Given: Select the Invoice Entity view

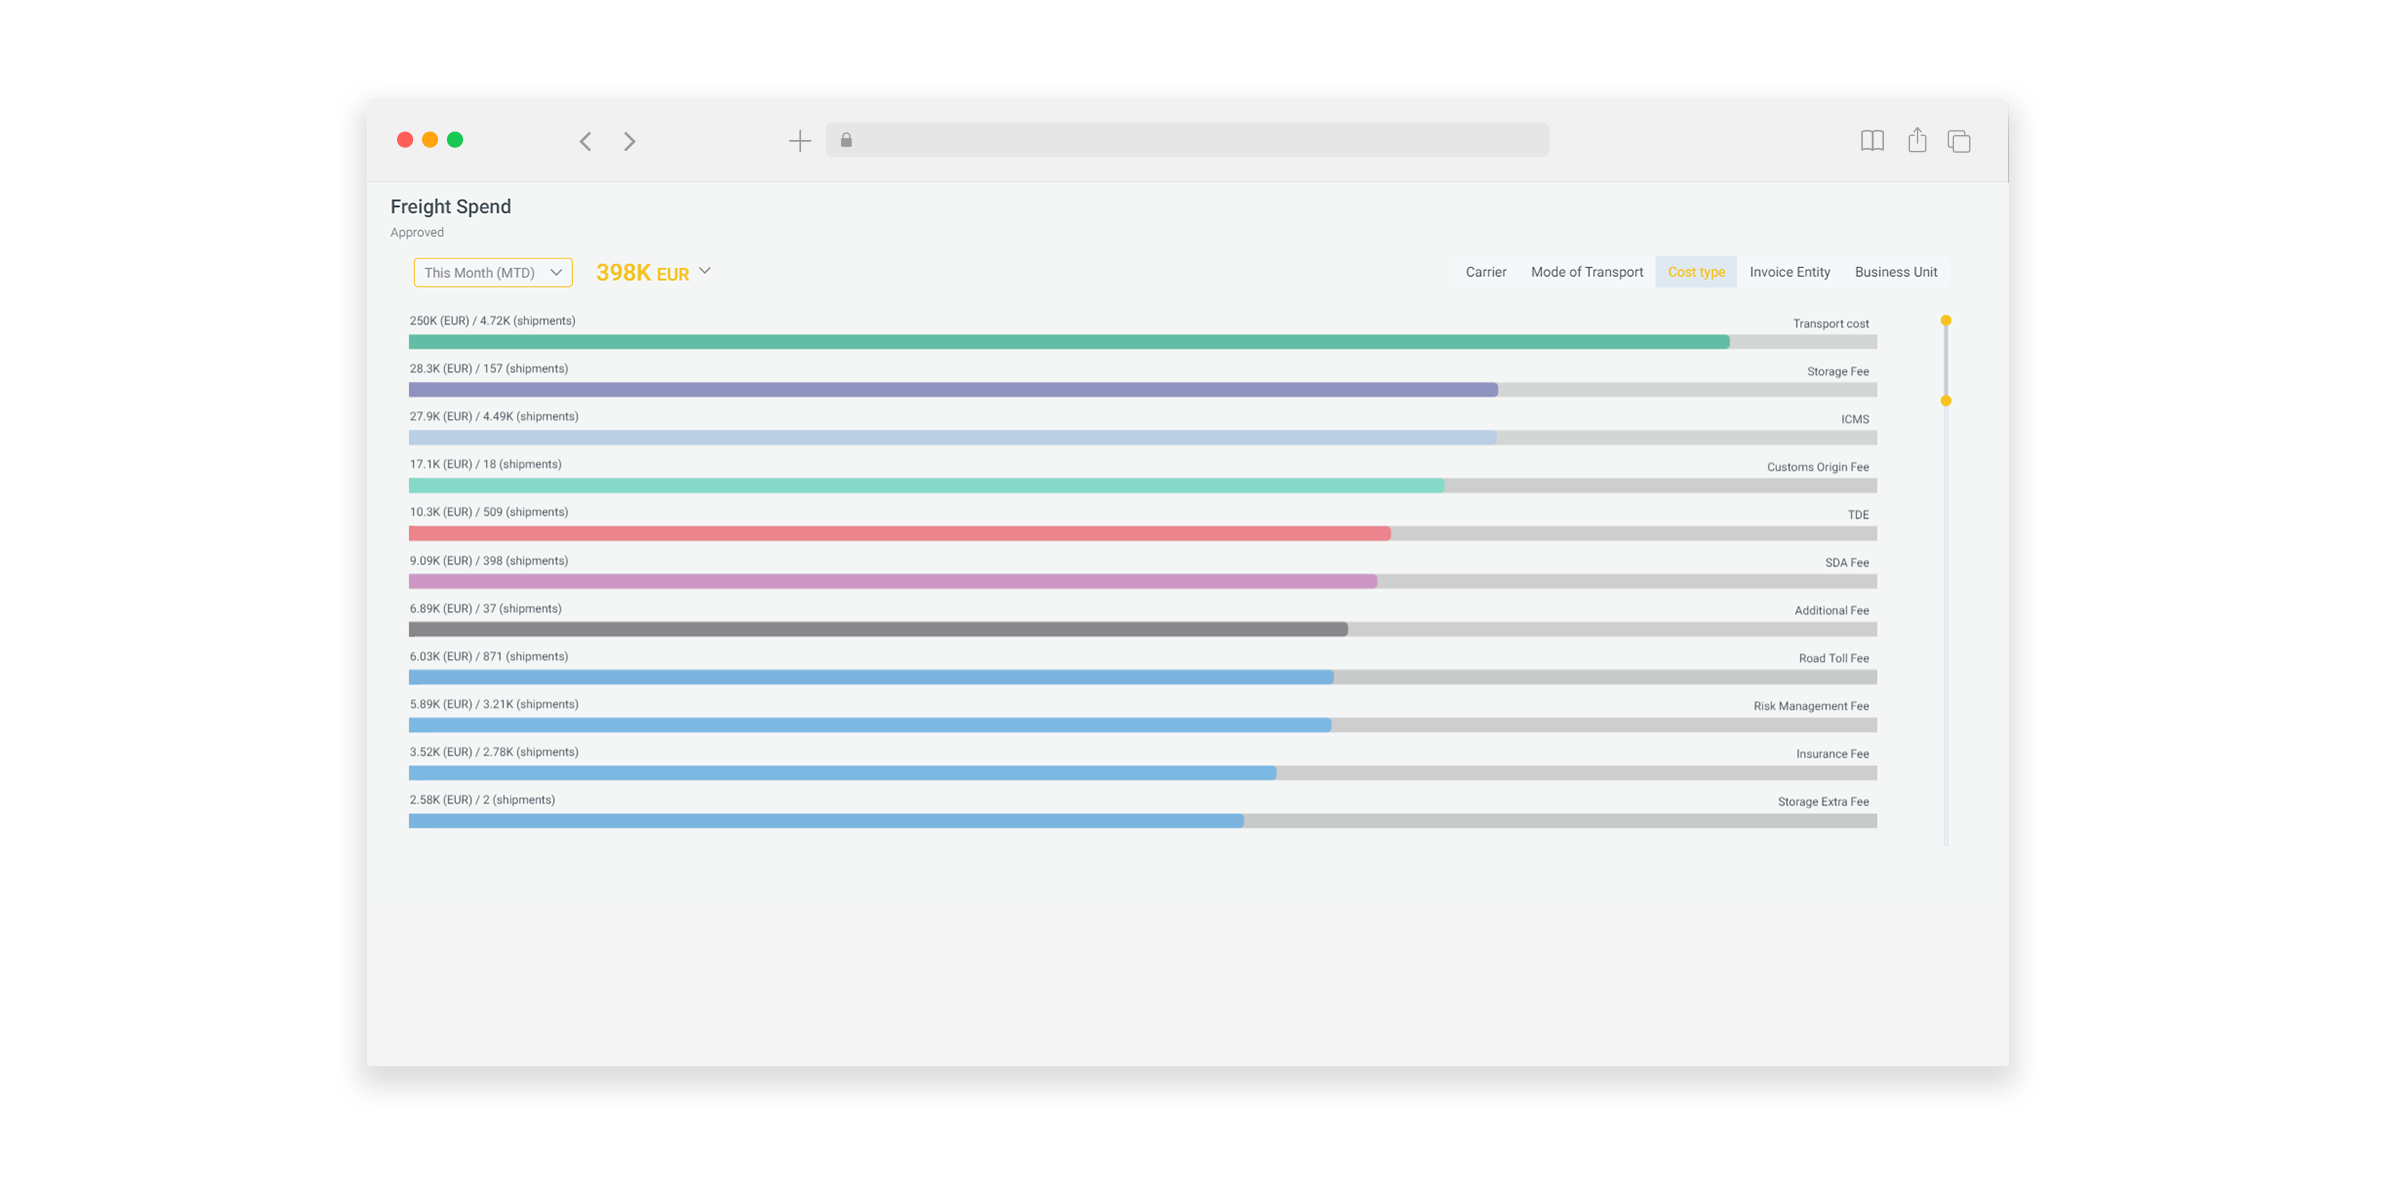Looking at the screenshot, I should [1789, 271].
